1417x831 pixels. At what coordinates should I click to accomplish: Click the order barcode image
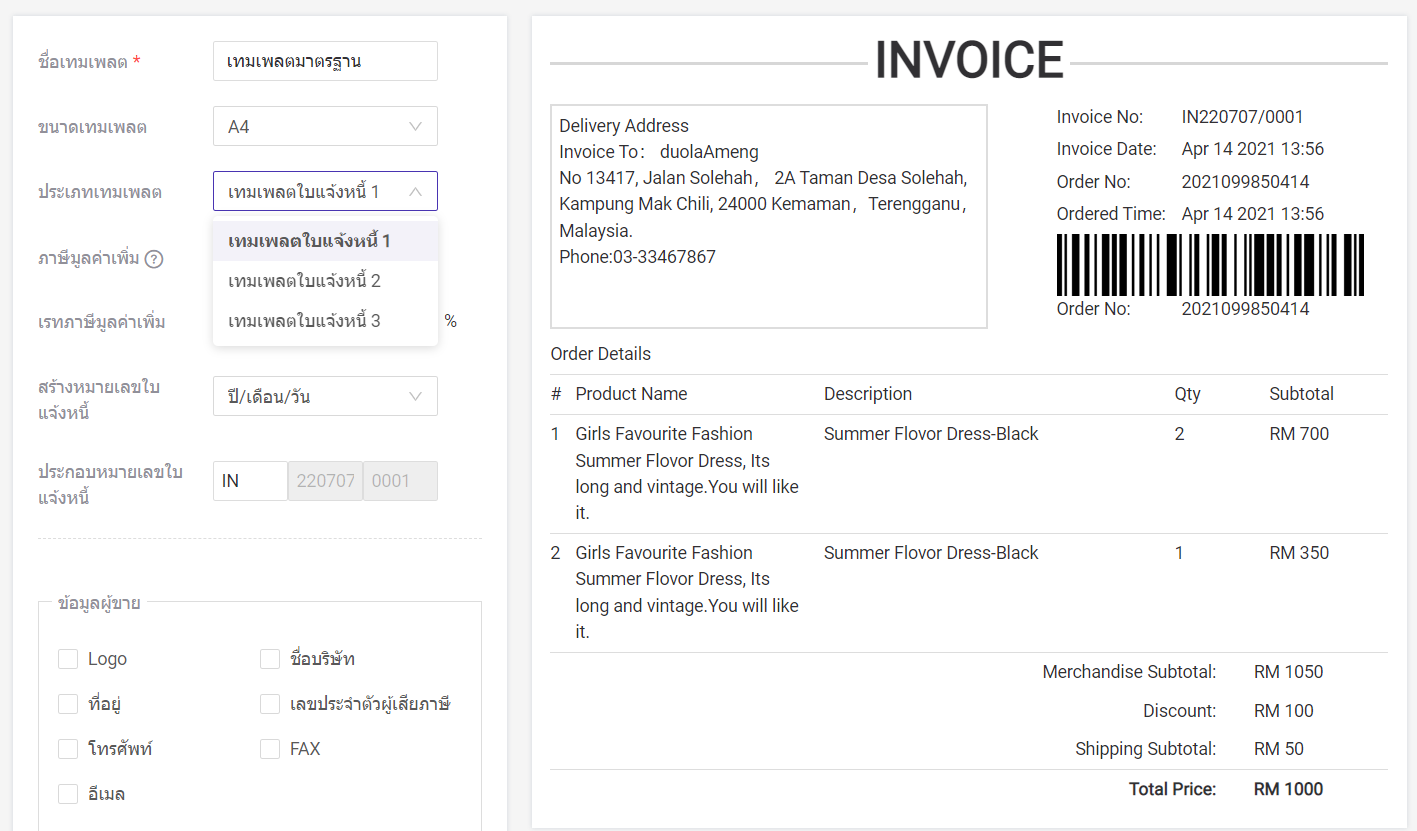(1210, 265)
